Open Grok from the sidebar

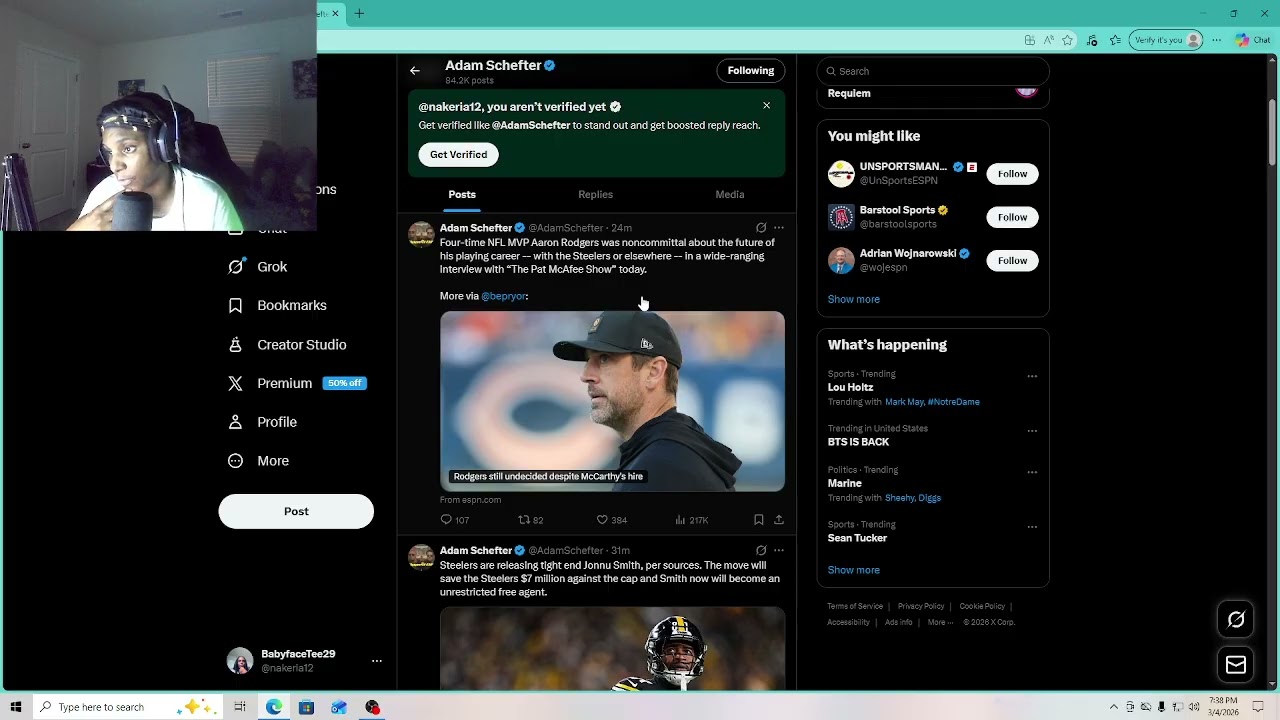point(258,267)
